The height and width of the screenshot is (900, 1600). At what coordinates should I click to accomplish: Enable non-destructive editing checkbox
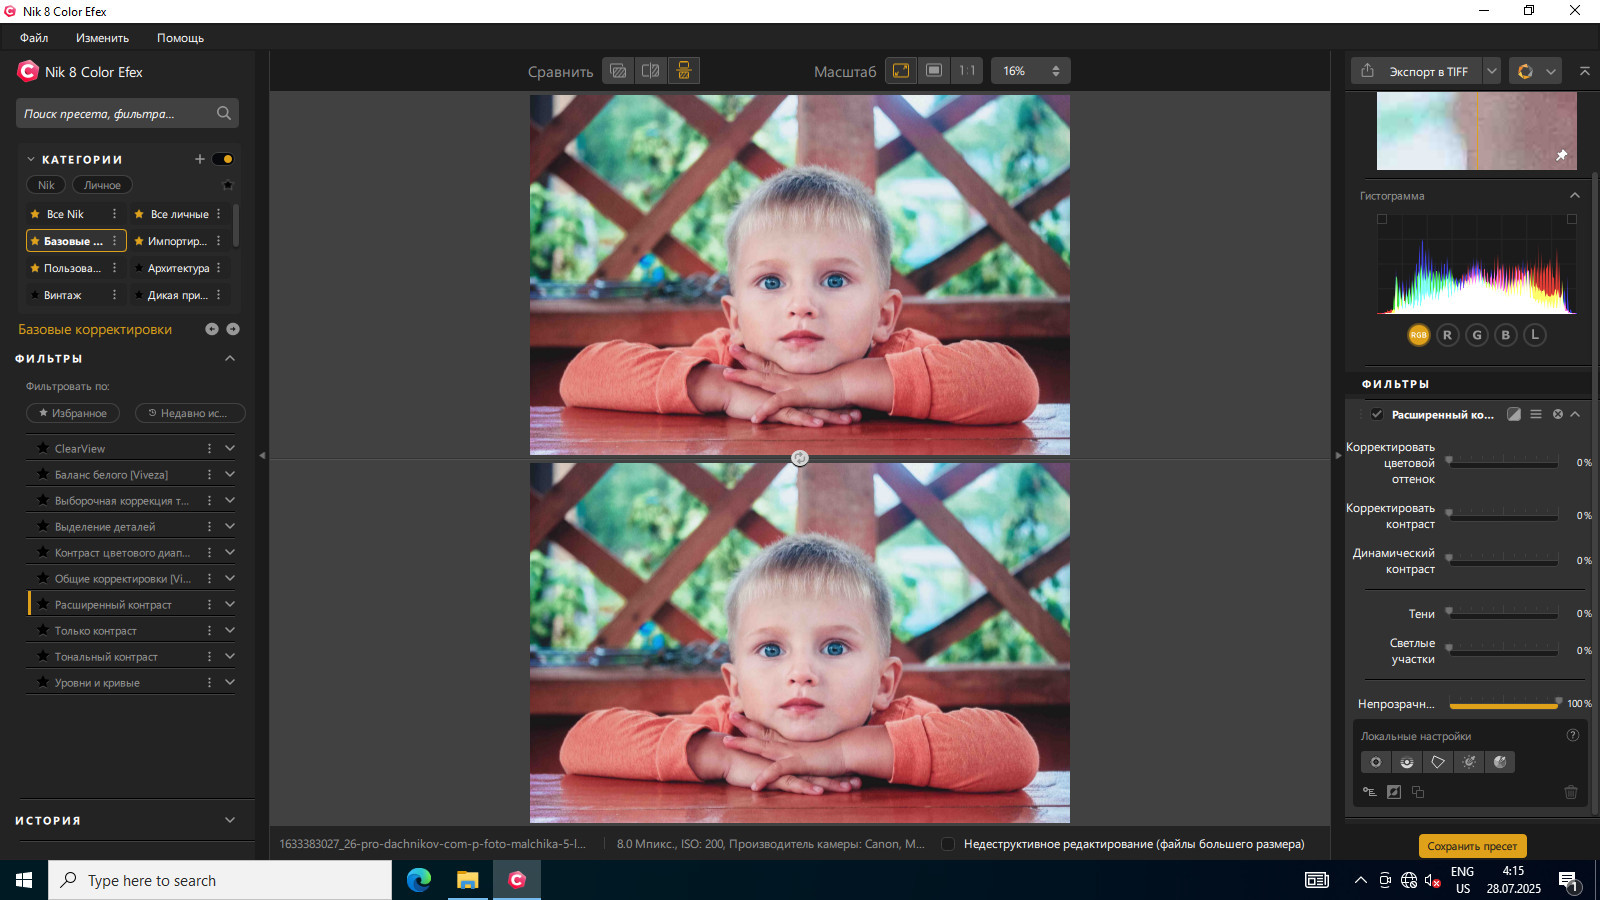[x=948, y=844]
